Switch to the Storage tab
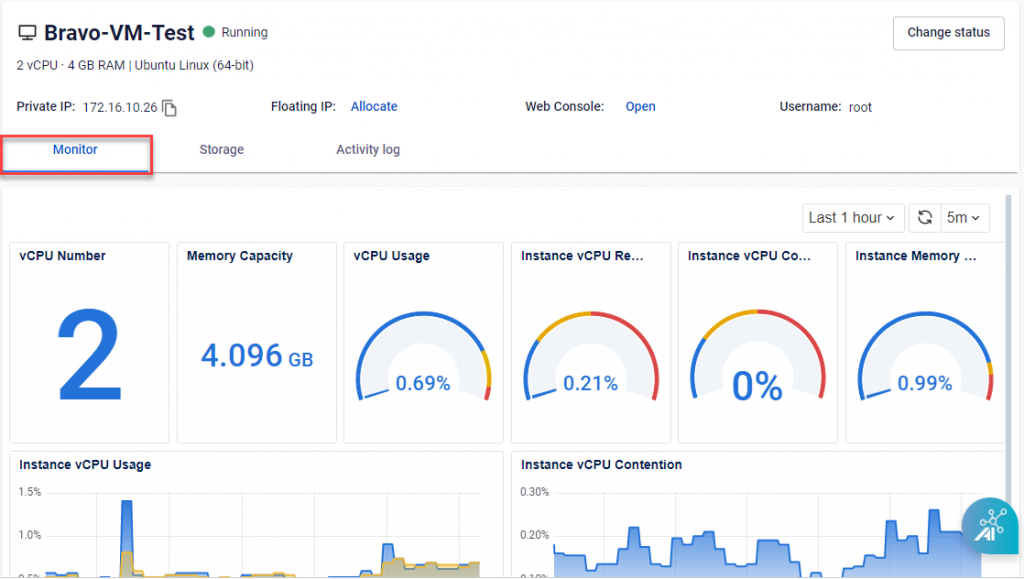Image resolution: width=1024 pixels, height=579 pixels. 220,149
